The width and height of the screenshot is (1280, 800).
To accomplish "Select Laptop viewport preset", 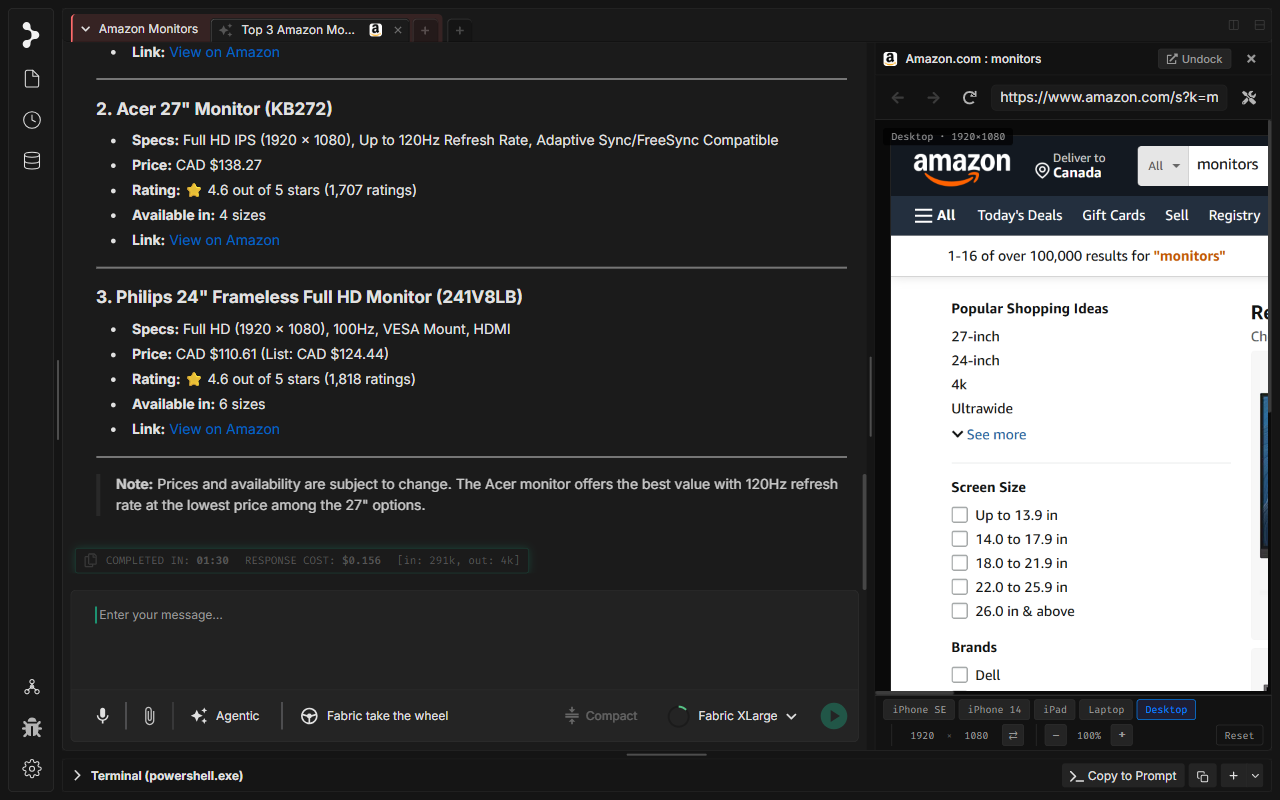I will [1106, 710].
